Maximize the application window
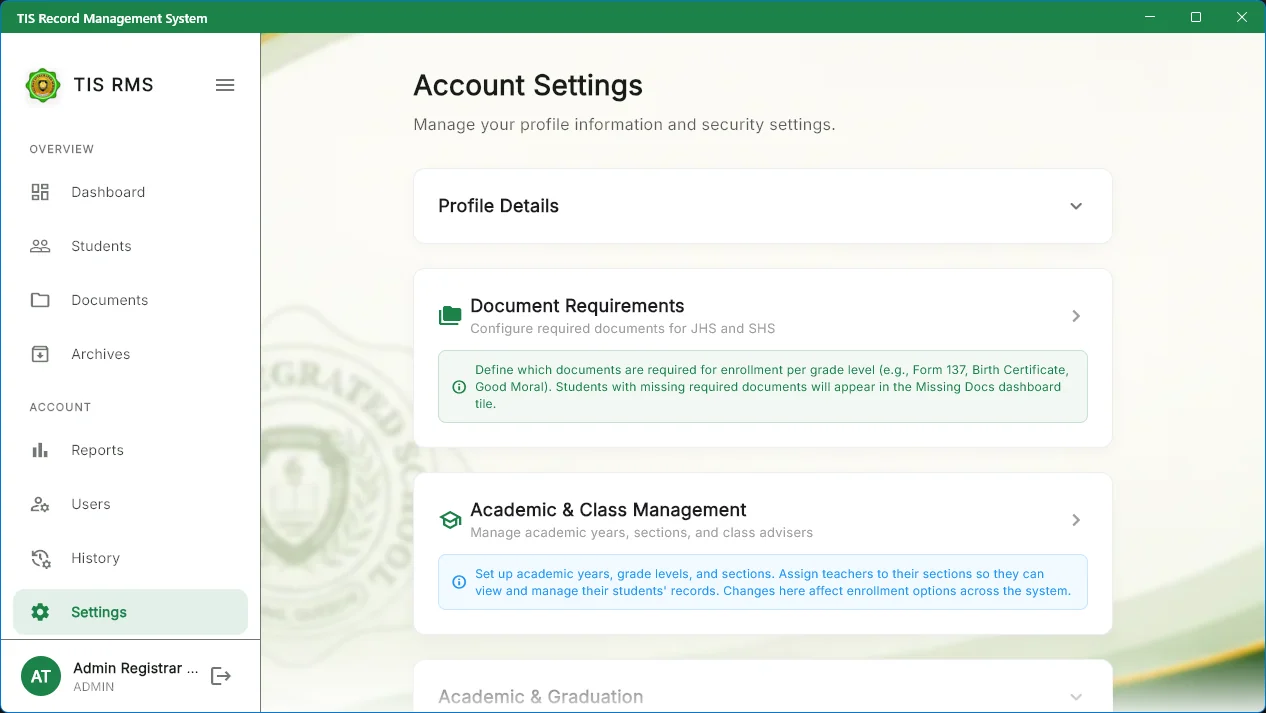The width and height of the screenshot is (1266, 713). 1196,17
